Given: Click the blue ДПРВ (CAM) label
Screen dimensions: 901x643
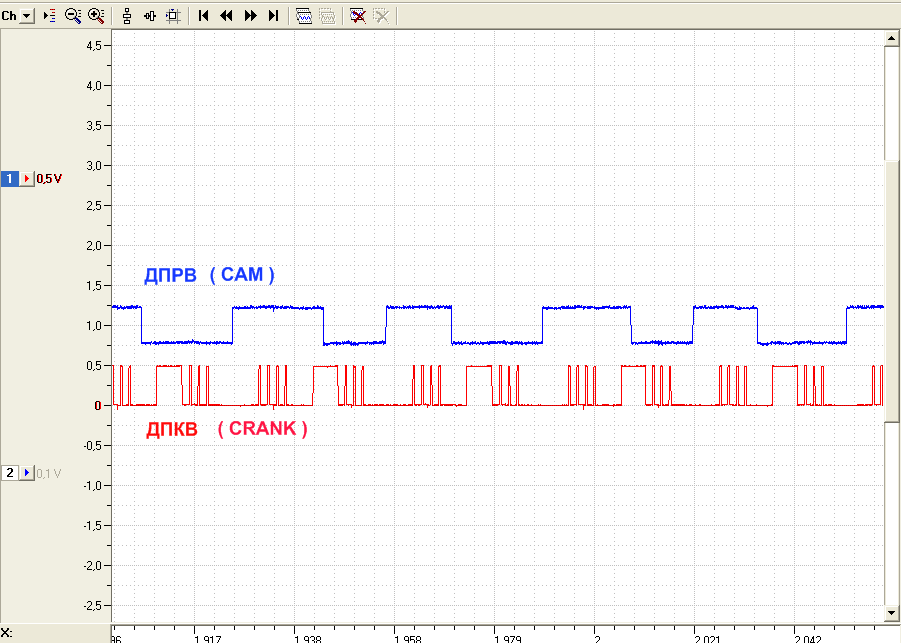Looking at the screenshot, I should (209, 275).
